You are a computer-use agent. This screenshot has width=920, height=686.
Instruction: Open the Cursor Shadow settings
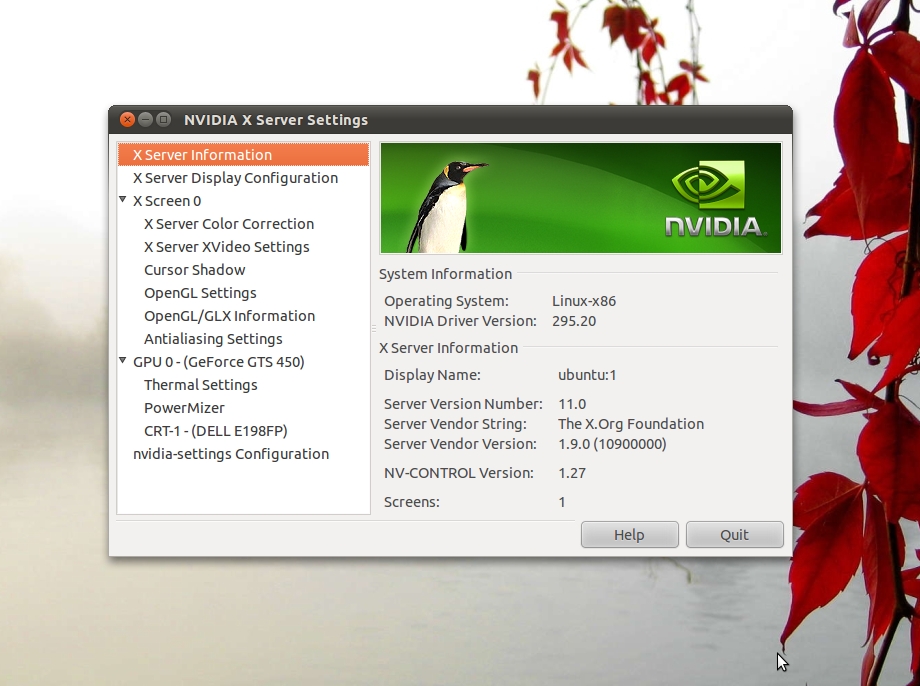tap(194, 269)
